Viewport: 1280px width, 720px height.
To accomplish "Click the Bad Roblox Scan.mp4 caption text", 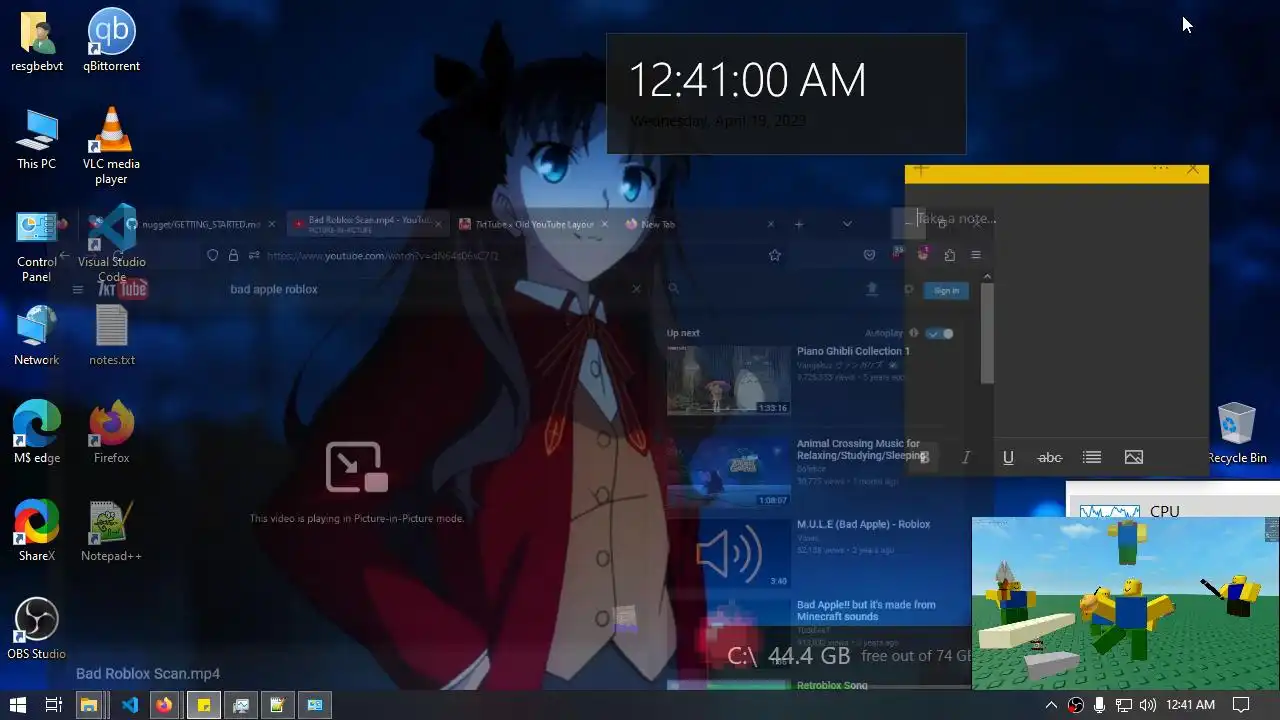I will (x=148, y=674).
